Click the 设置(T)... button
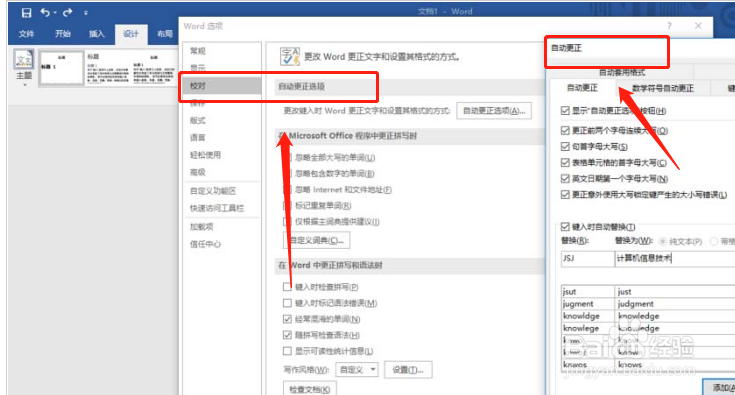The width and height of the screenshot is (735, 395). click(x=408, y=370)
